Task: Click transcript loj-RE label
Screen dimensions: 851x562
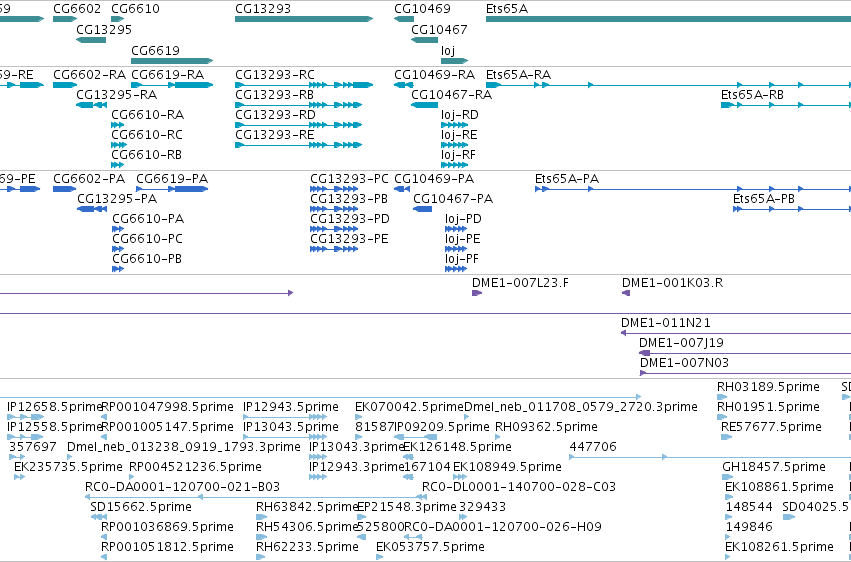Action: pos(459,135)
